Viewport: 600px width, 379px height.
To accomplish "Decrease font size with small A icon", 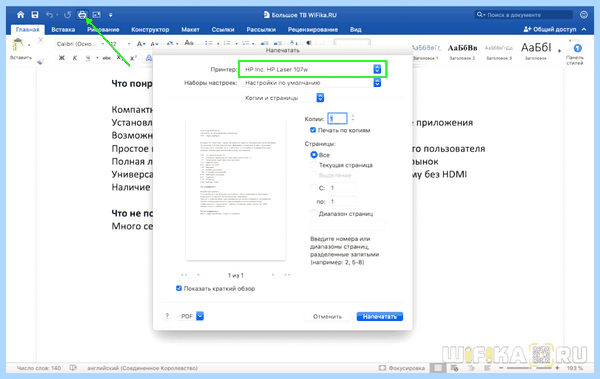I will pos(154,44).
